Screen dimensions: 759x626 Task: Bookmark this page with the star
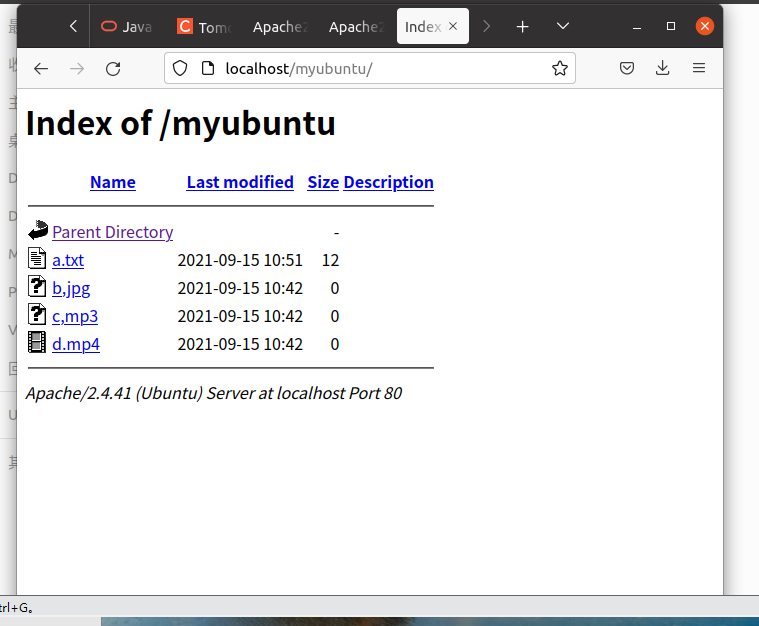coord(560,68)
